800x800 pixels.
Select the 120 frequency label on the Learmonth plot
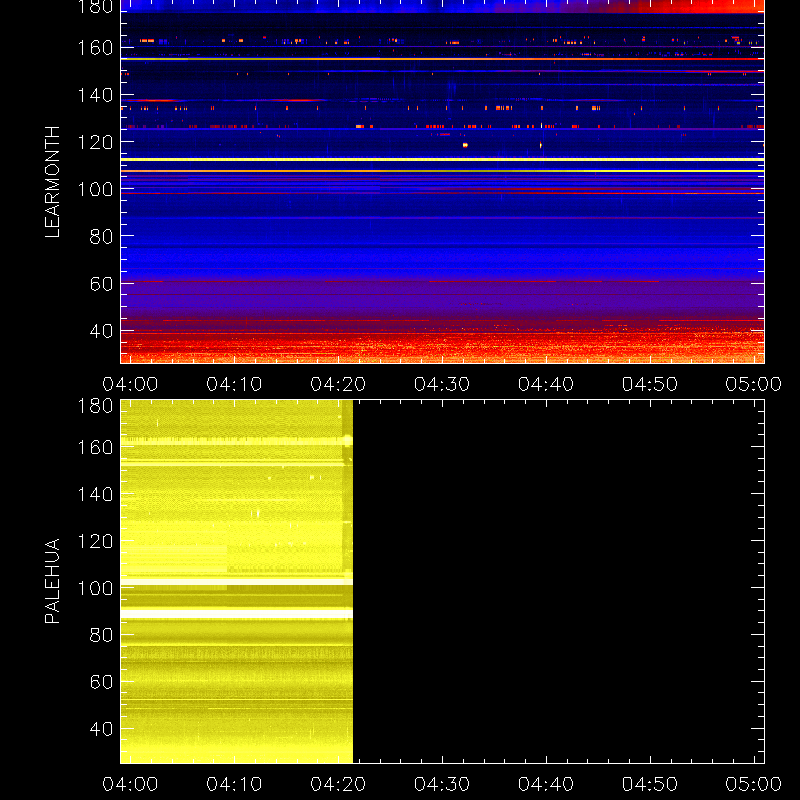[x=95, y=142]
